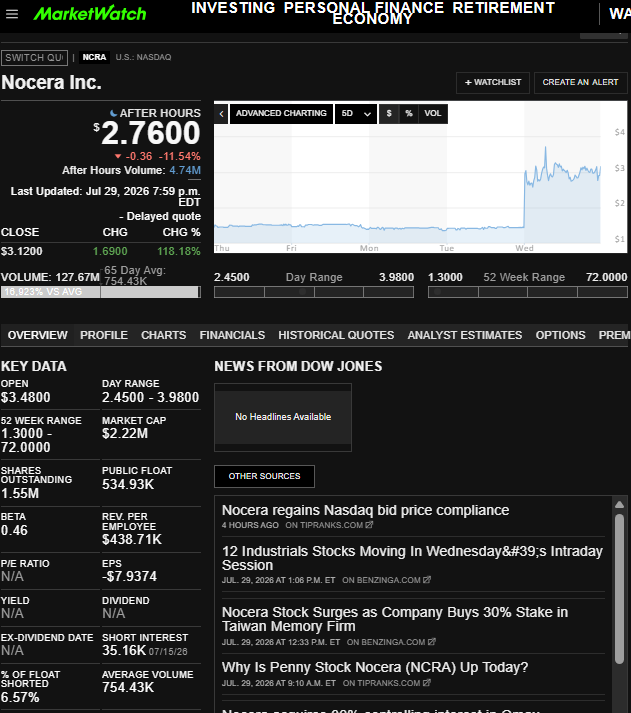Open 'Why Is Penny Stock Nocera Up Today?' headline

tap(375, 667)
